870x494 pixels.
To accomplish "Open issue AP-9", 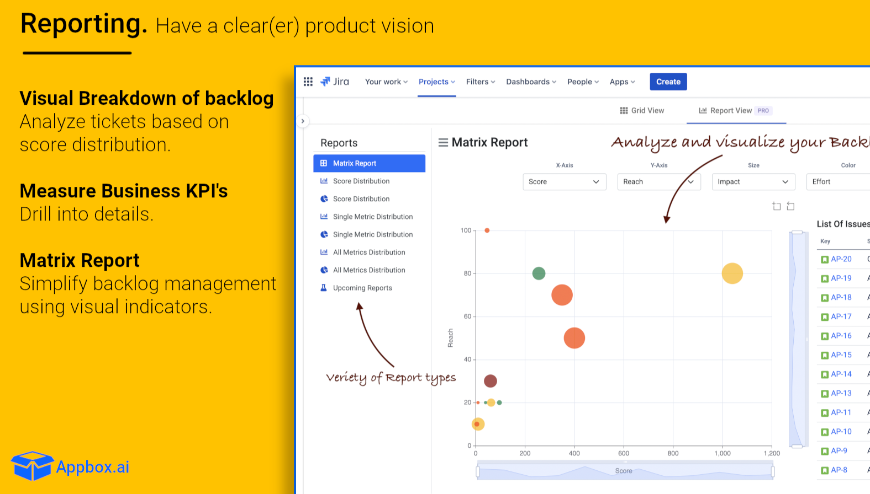I will point(839,451).
